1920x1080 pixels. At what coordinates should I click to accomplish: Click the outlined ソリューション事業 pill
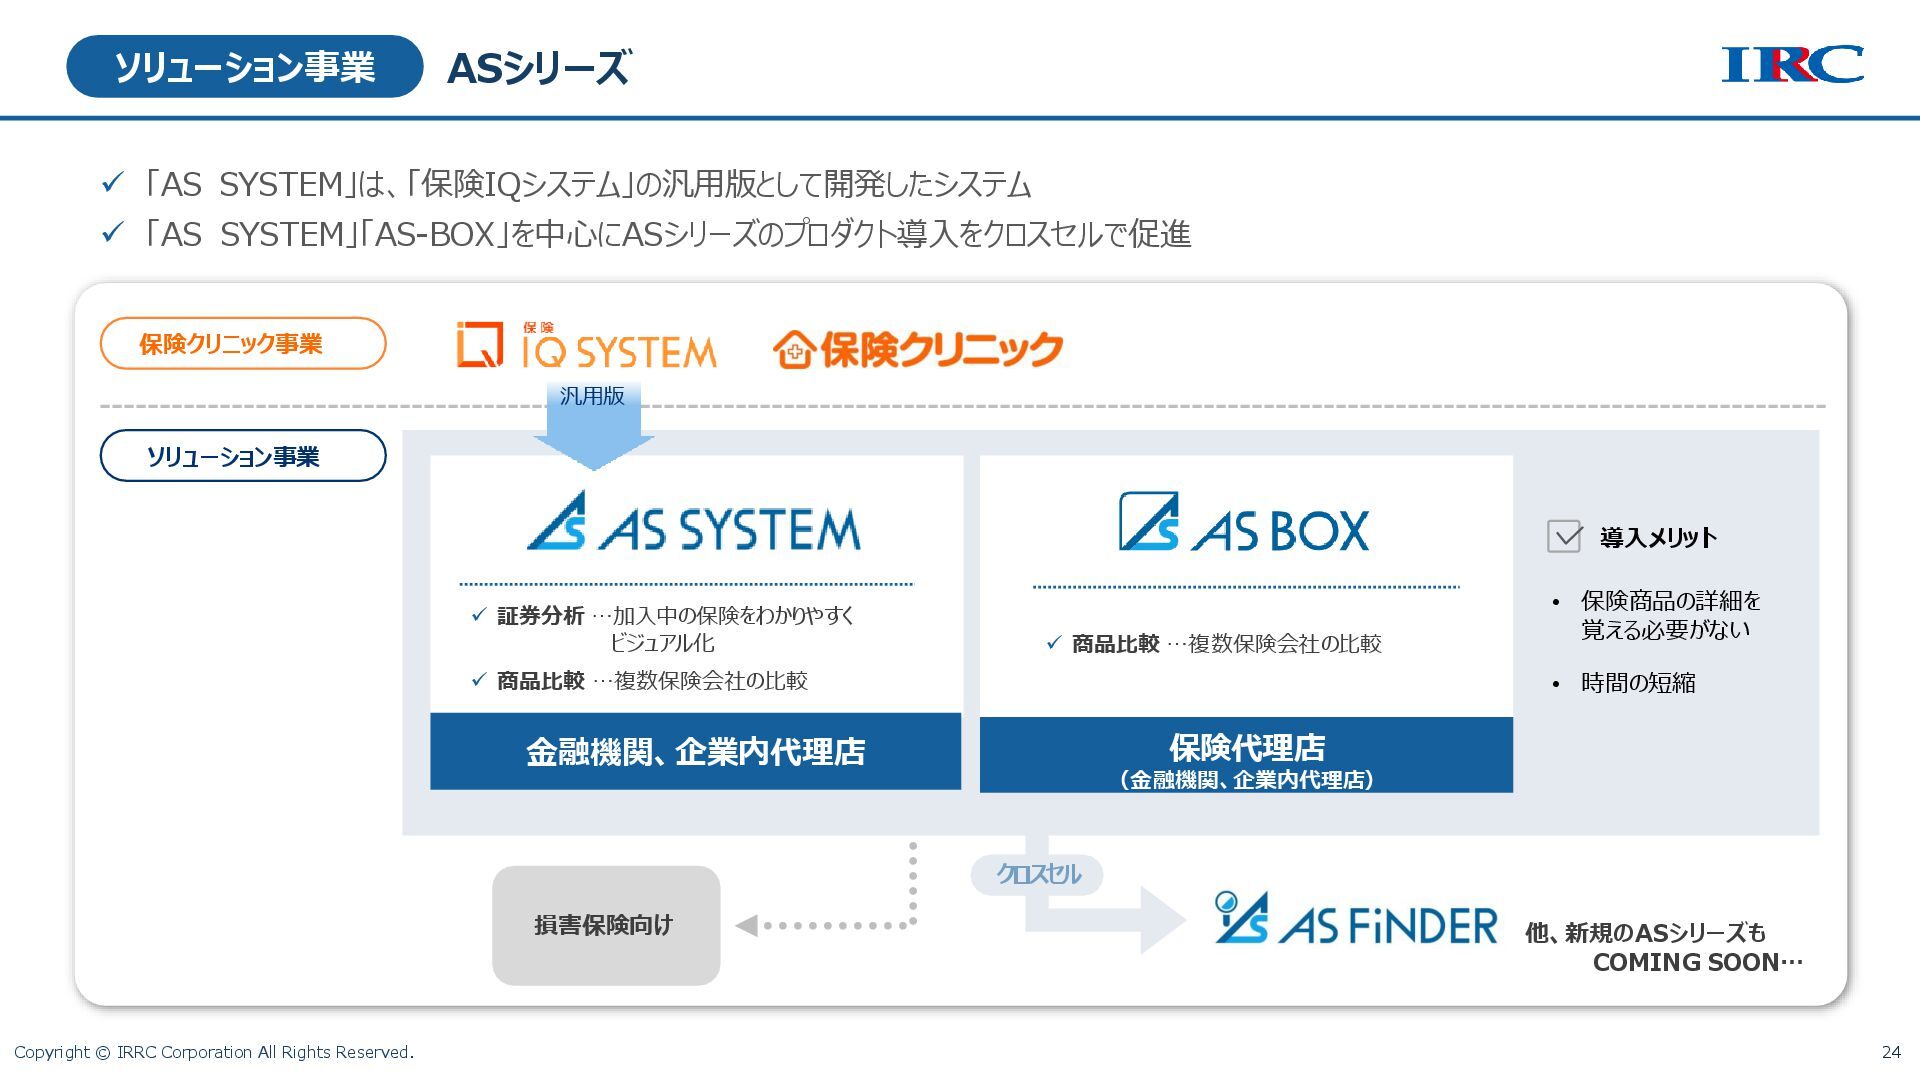click(243, 456)
